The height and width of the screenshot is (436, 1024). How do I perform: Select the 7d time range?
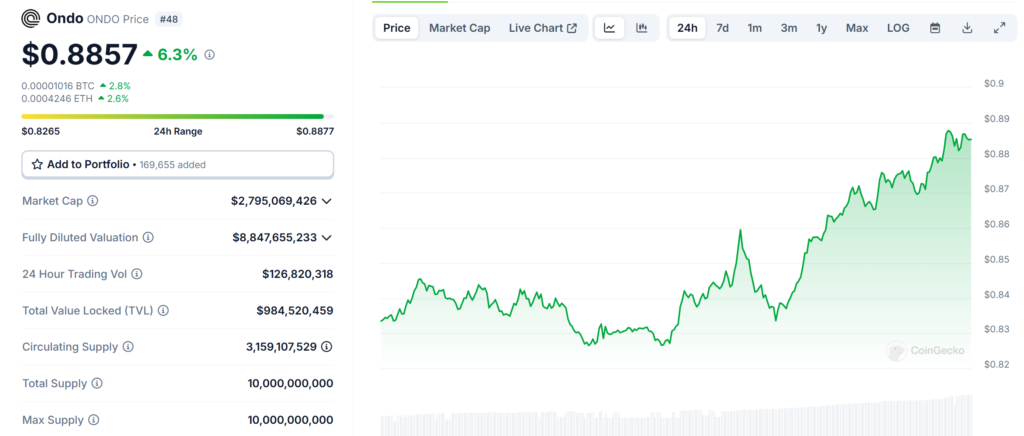coord(722,28)
